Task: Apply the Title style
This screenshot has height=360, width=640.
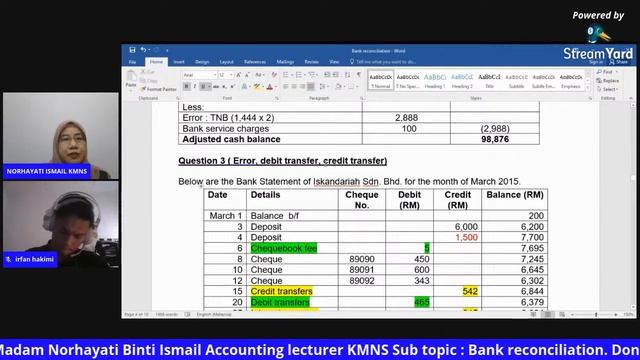Action: pyautogui.click(x=489, y=80)
